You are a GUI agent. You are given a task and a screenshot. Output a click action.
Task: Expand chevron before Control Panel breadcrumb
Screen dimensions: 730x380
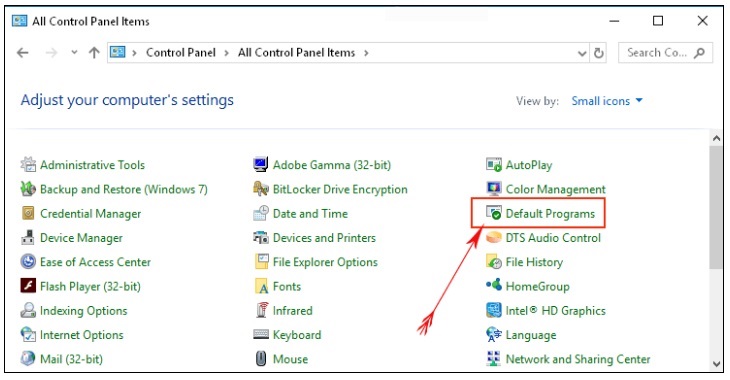135,53
